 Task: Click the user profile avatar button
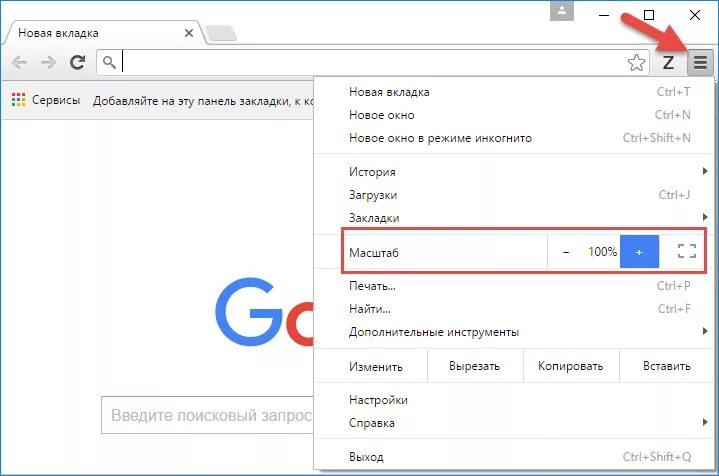[x=562, y=11]
